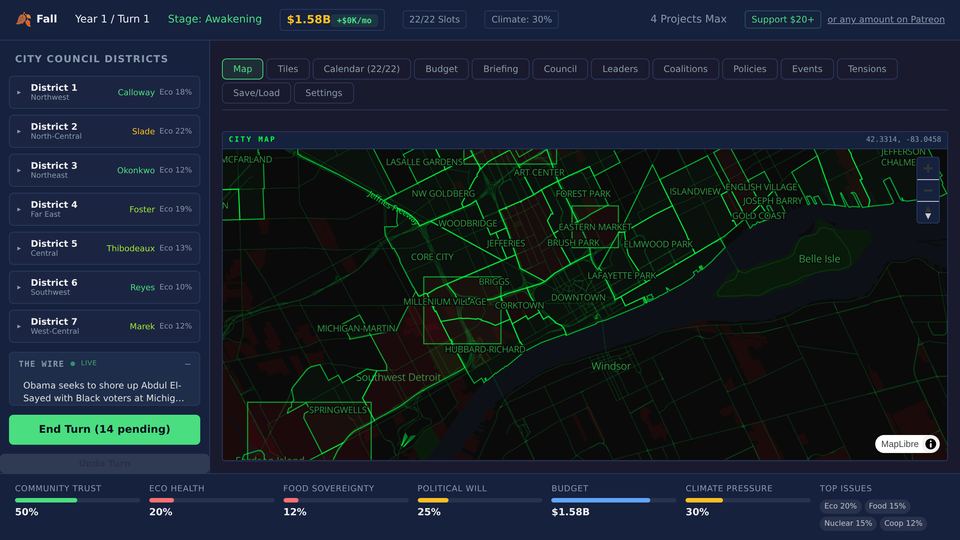Click the Fall season leaf icon
960x540 pixels.
[x=23, y=19]
